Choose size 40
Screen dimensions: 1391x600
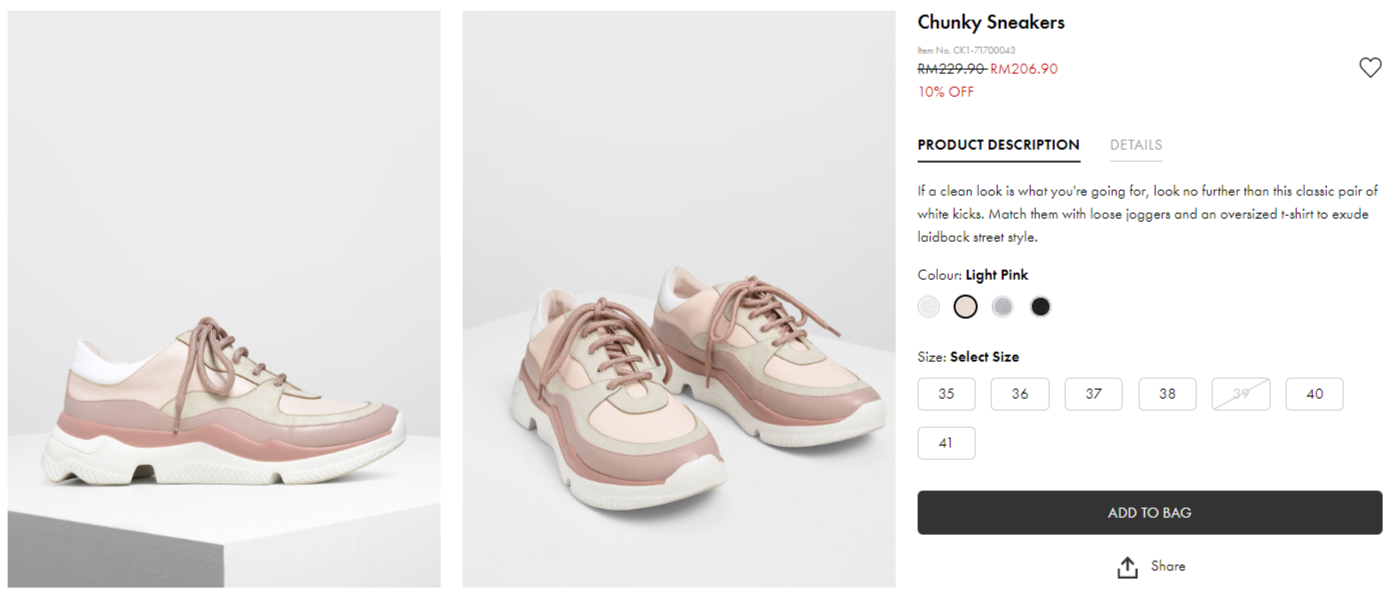[1314, 394]
